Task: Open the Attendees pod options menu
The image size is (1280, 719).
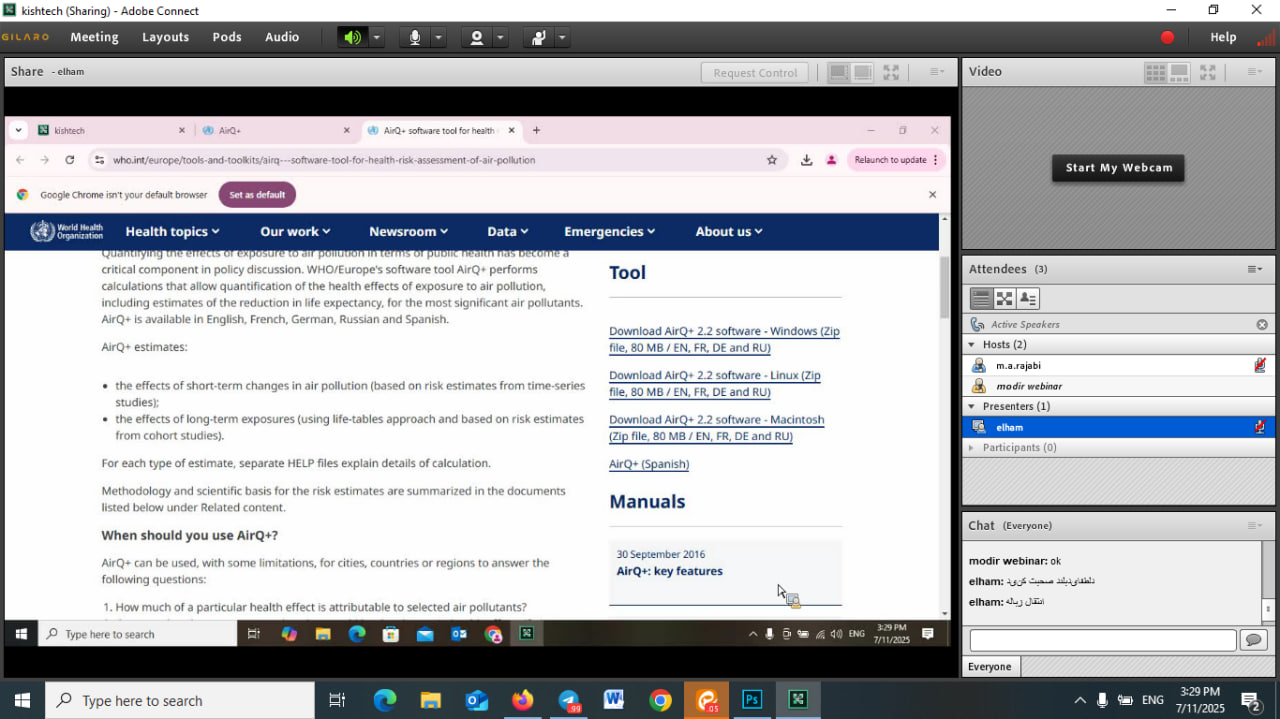Action: coord(1254,269)
